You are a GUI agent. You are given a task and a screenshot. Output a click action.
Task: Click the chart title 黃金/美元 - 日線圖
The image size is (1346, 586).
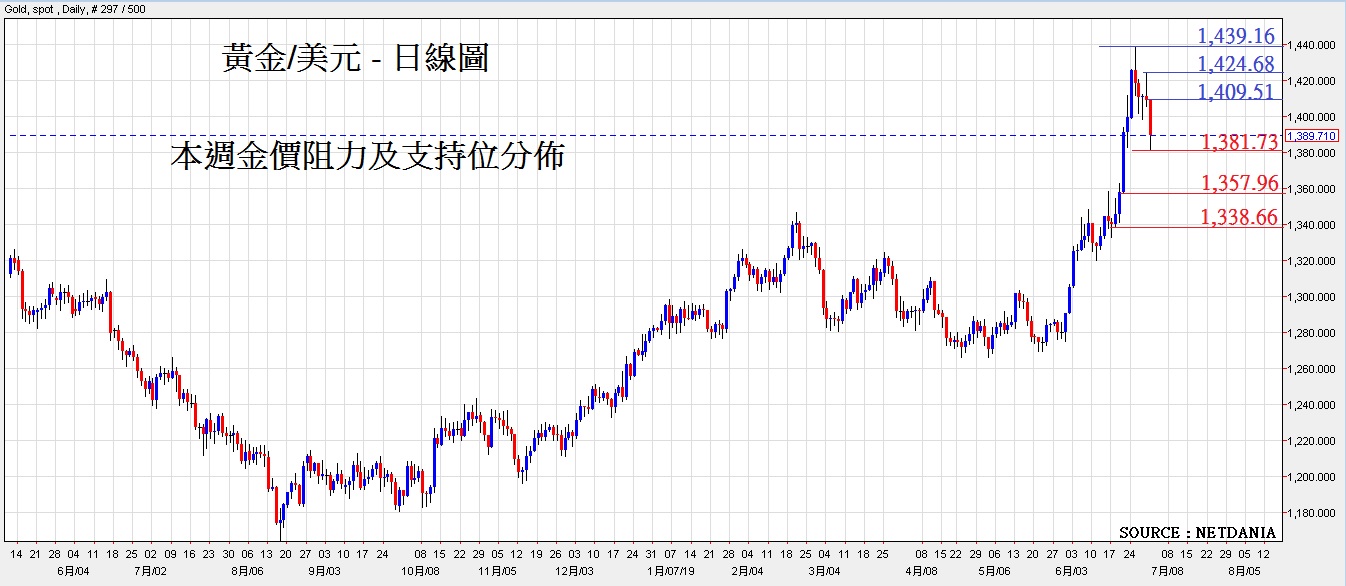tap(355, 60)
